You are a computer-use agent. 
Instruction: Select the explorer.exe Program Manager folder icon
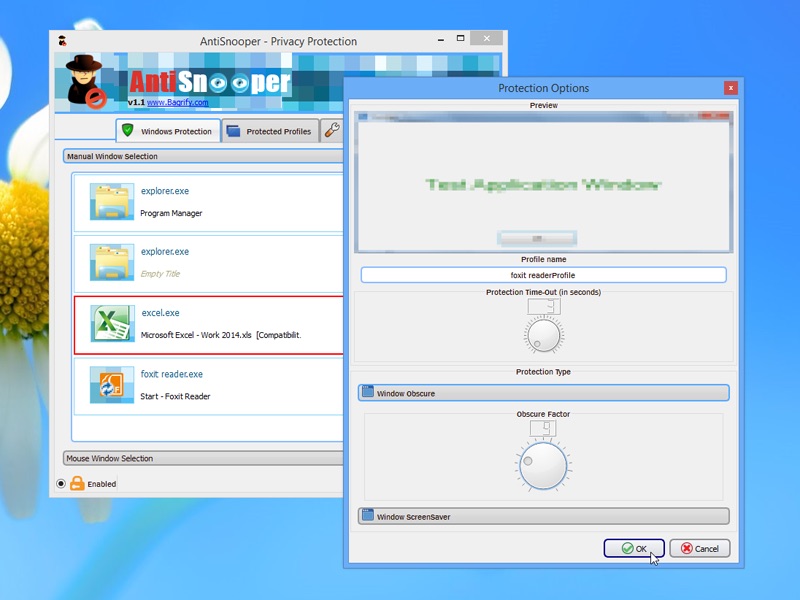tap(112, 202)
